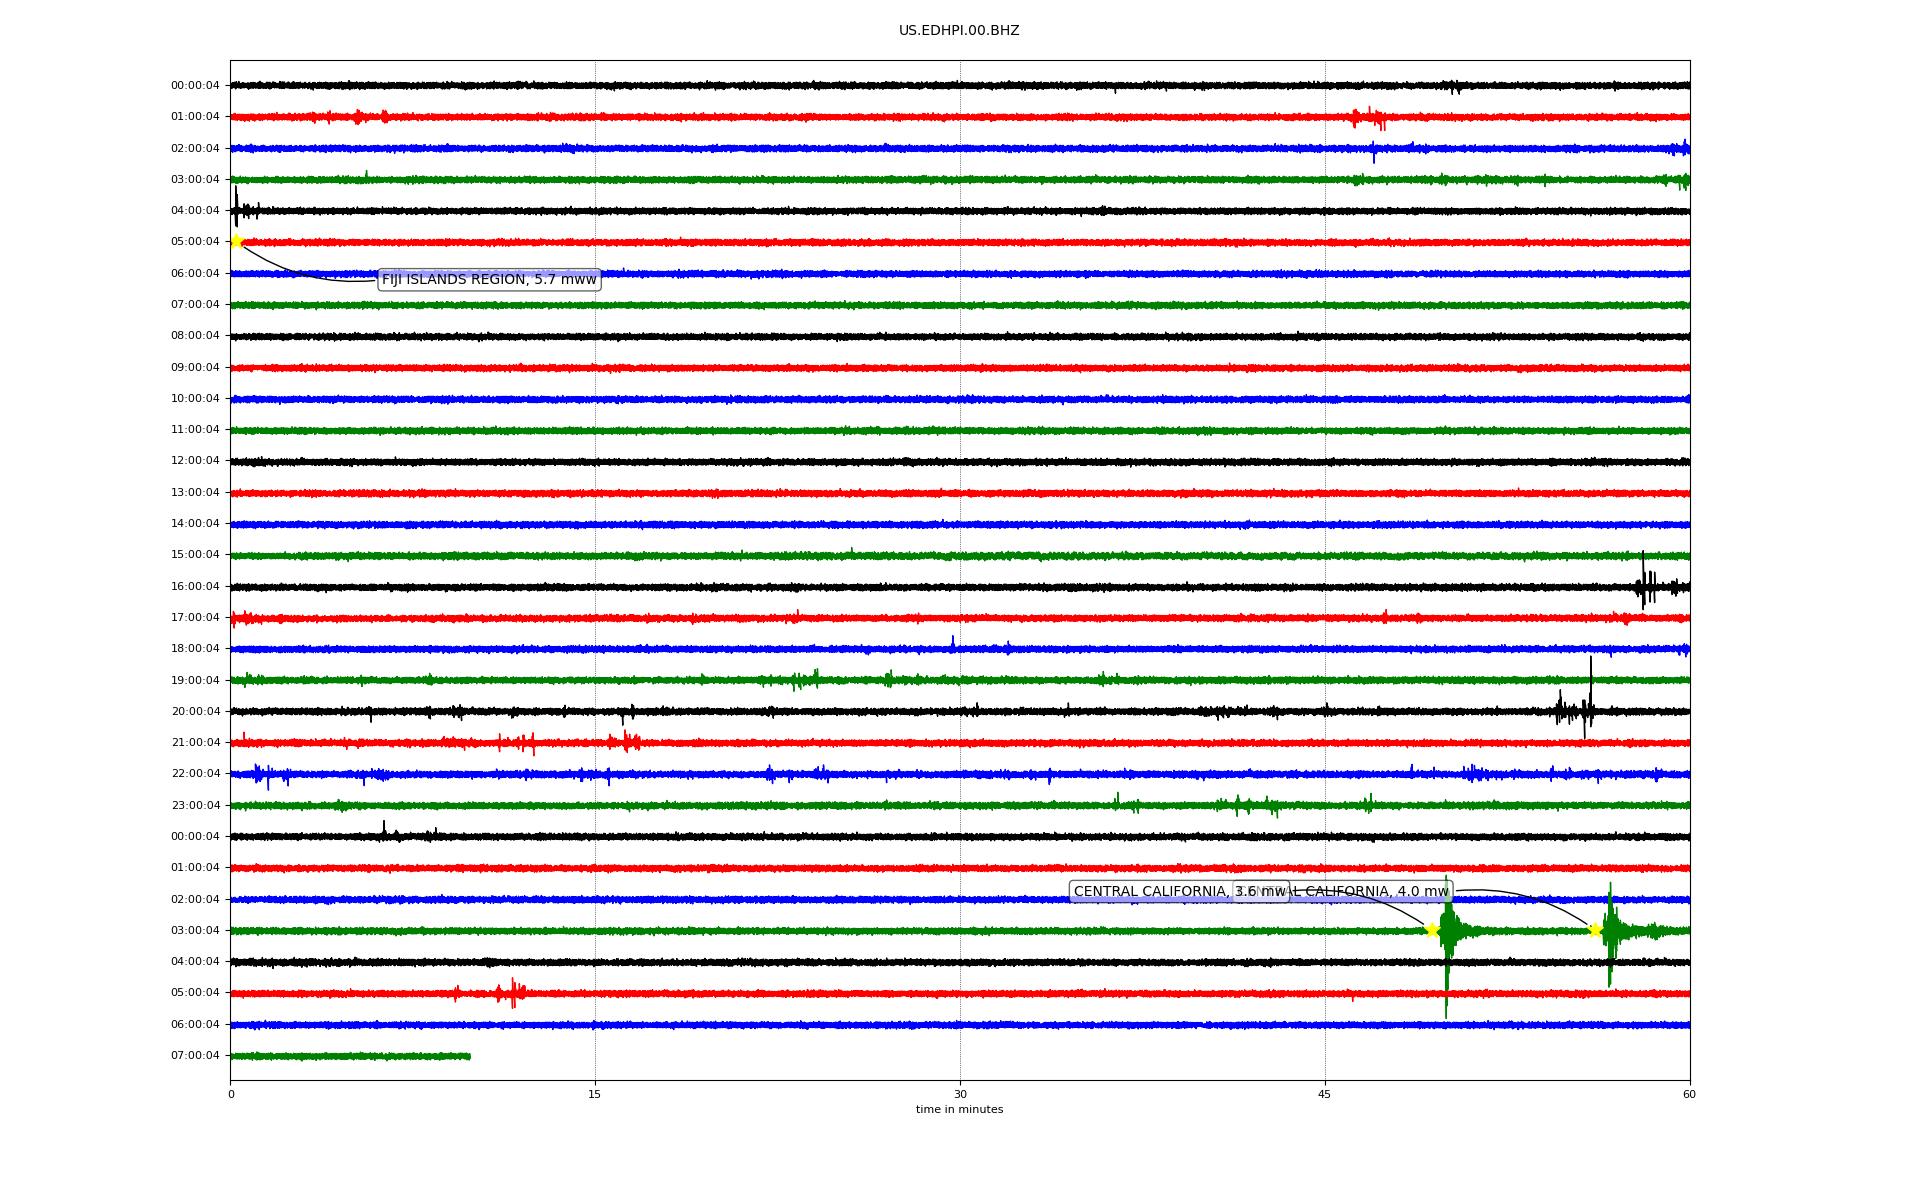Click the 23:00:04 trace time label
The width and height of the screenshot is (1920, 1200).
[x=195, y=806]
